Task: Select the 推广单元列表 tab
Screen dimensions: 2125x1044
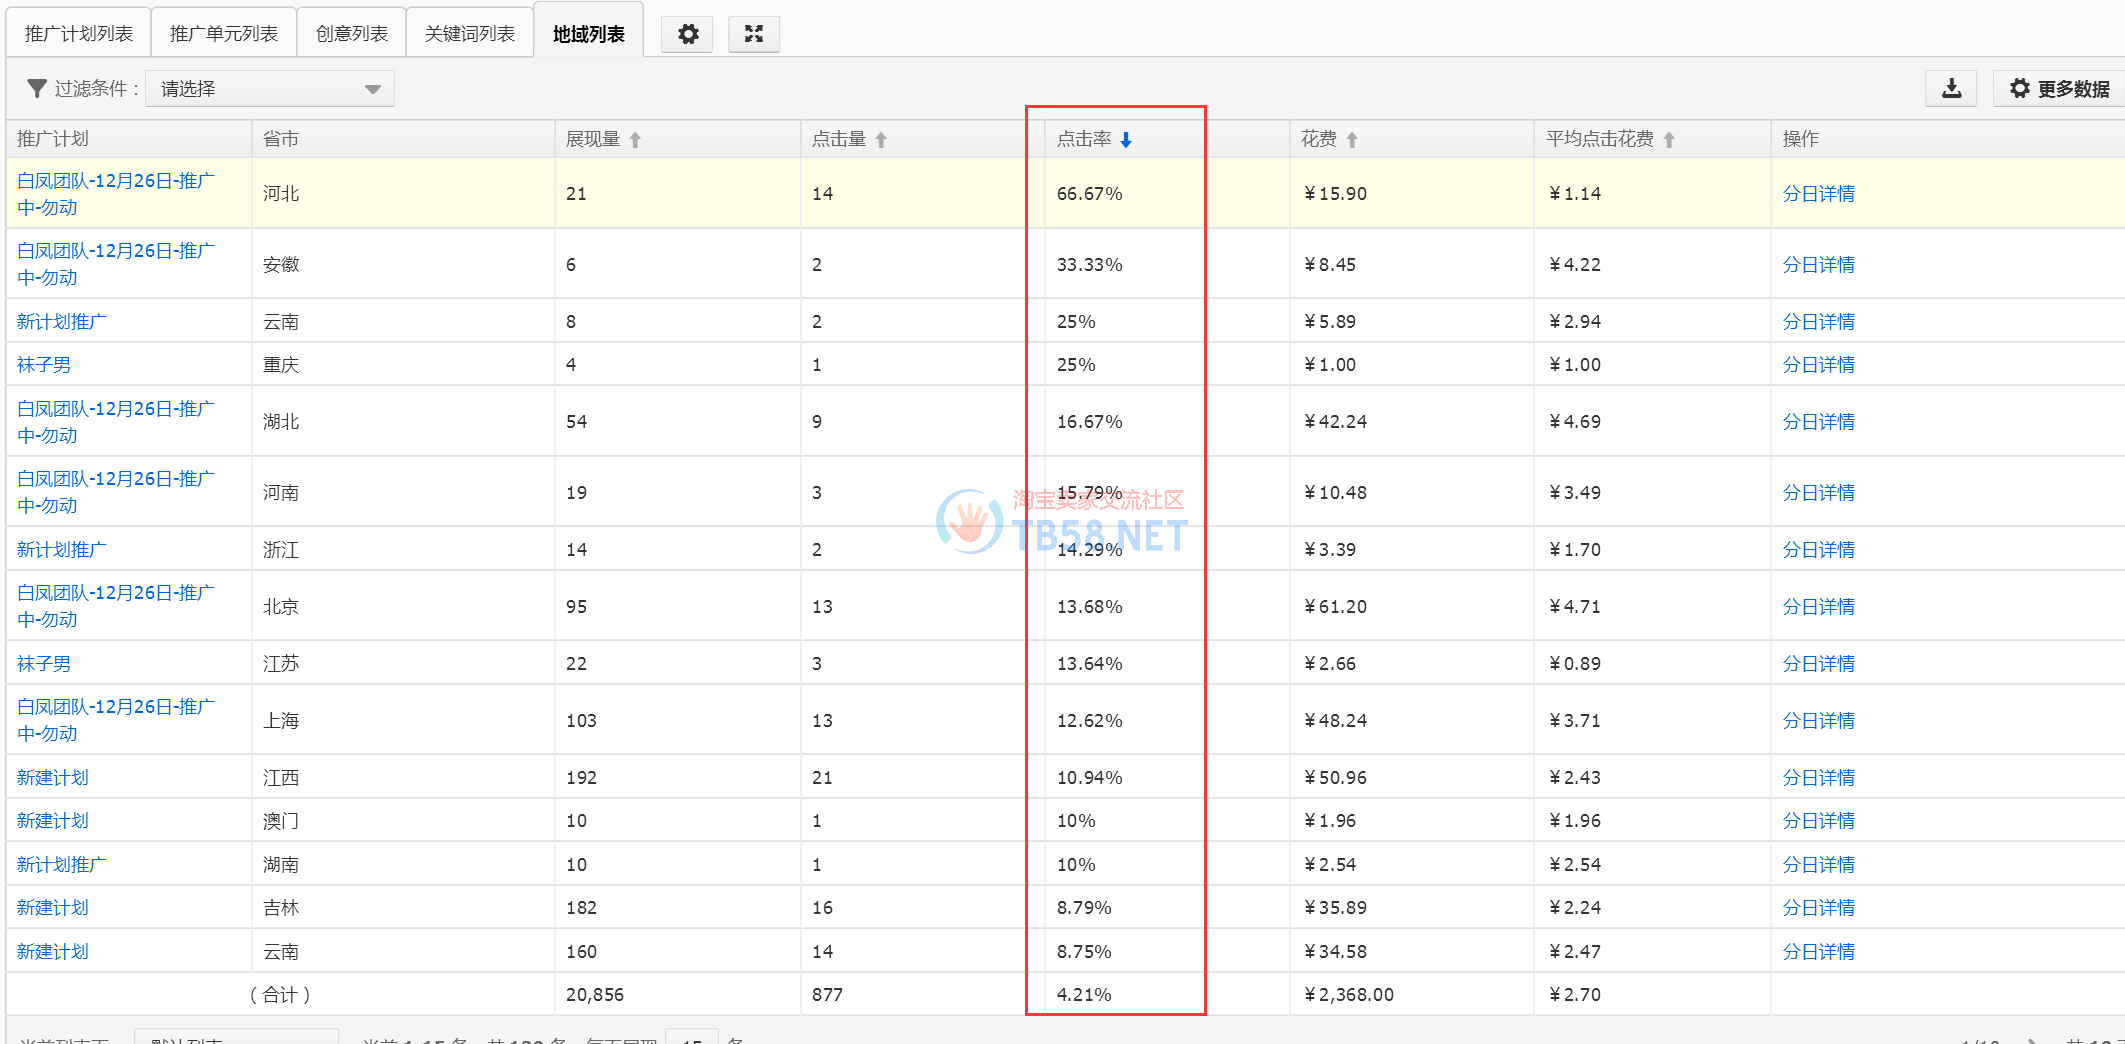Action: 223,34
